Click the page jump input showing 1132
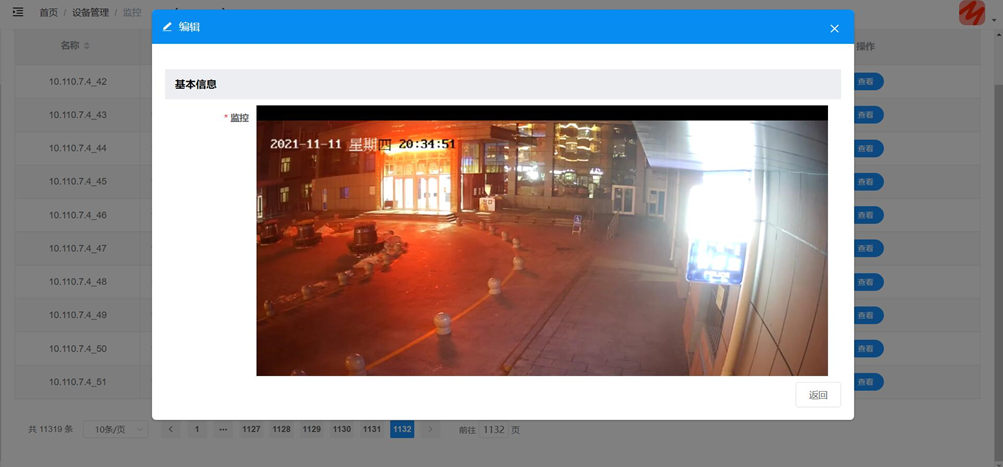 tap(494, 429)
